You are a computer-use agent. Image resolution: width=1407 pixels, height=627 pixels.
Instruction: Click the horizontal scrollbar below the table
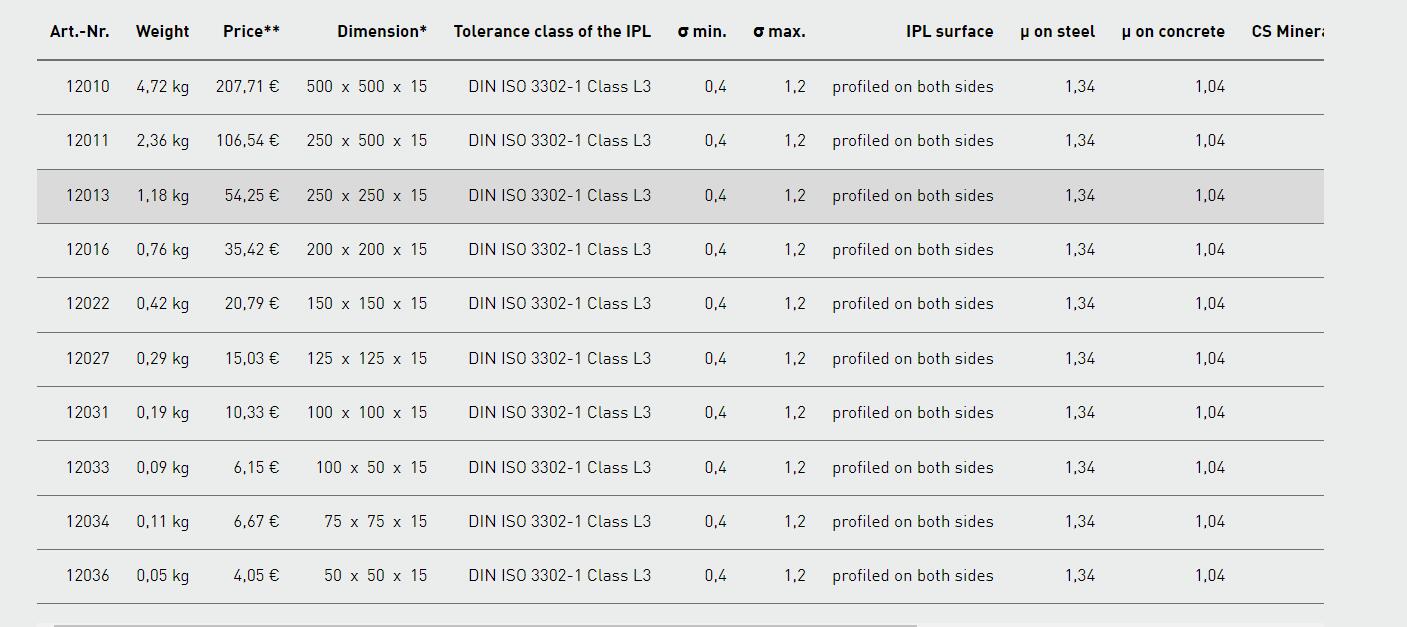click(485, 624)
